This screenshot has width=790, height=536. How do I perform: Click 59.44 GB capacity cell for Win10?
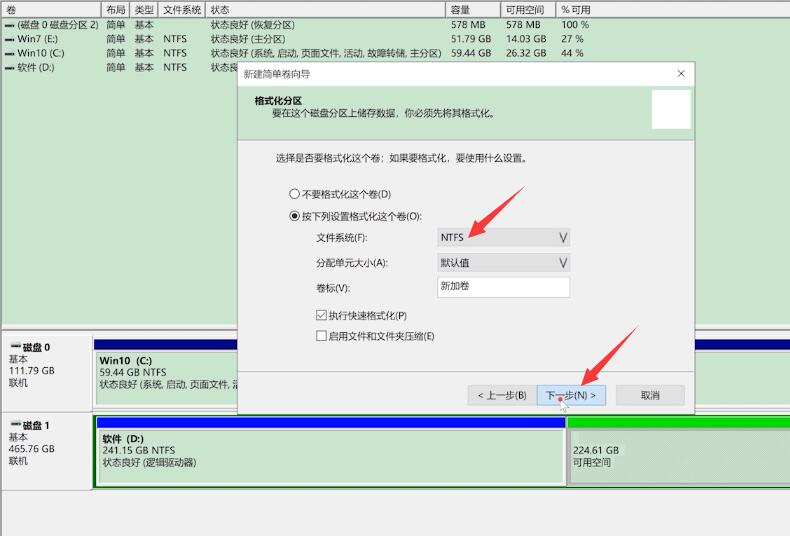[471, 53]
